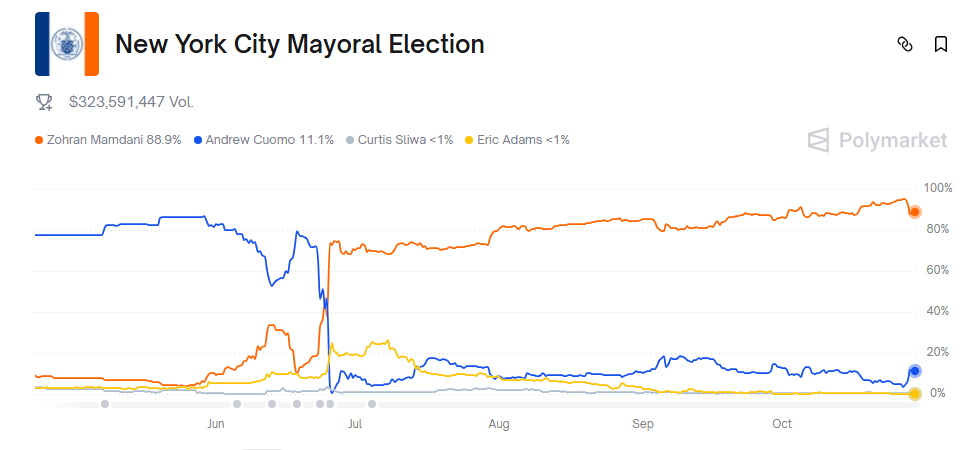Click the orange endpoint marker on Mamdani line
This screenshot has width=964, height=450.
pos(914,211)
